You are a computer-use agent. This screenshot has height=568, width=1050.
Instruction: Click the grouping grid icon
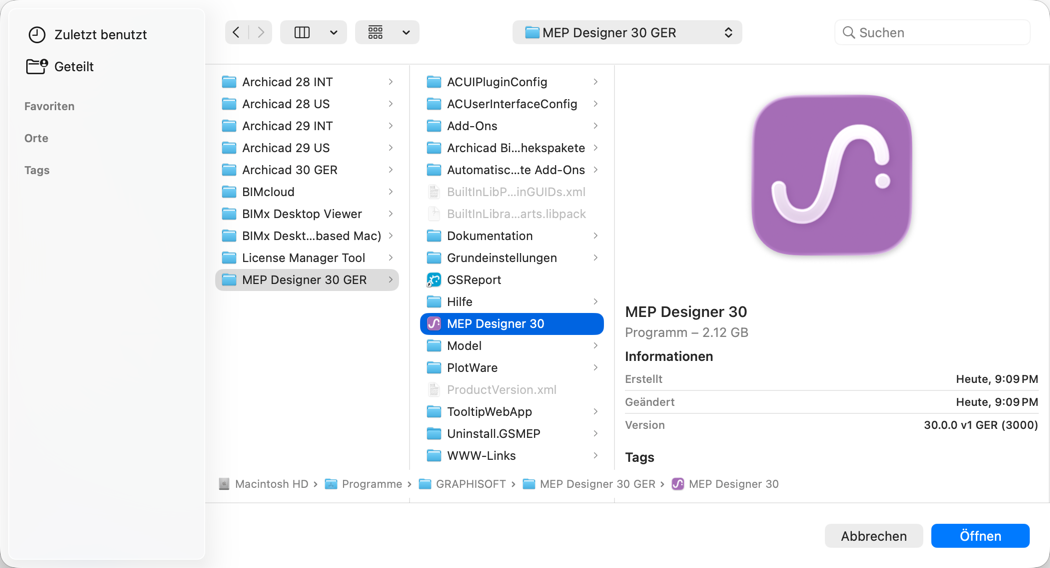click(x=376, y=32)
